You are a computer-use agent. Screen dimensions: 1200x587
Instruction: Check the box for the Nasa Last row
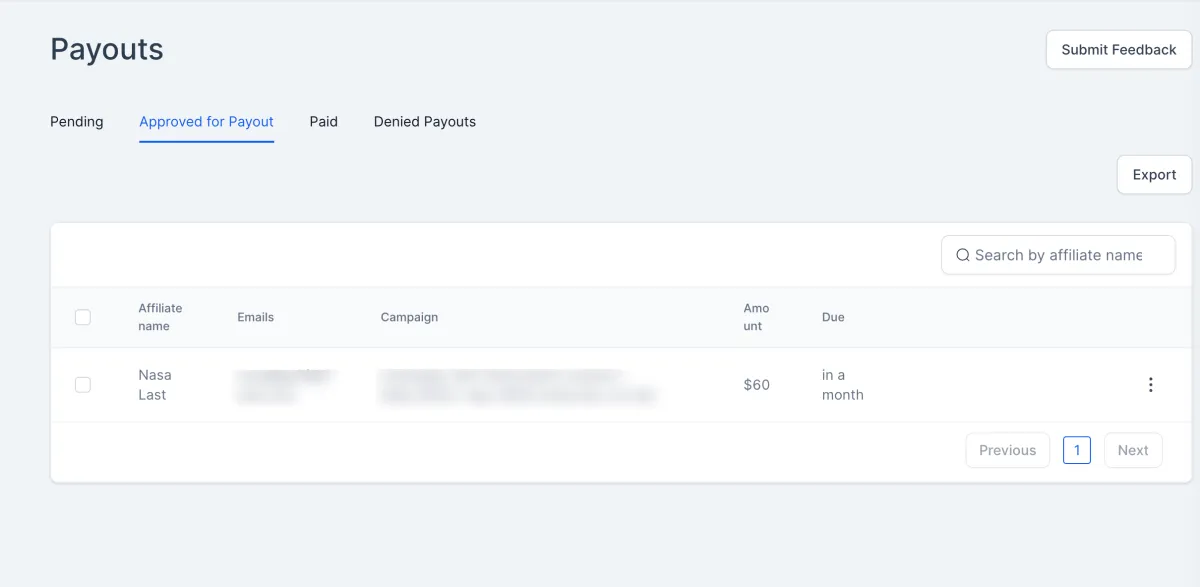[83, 385]
